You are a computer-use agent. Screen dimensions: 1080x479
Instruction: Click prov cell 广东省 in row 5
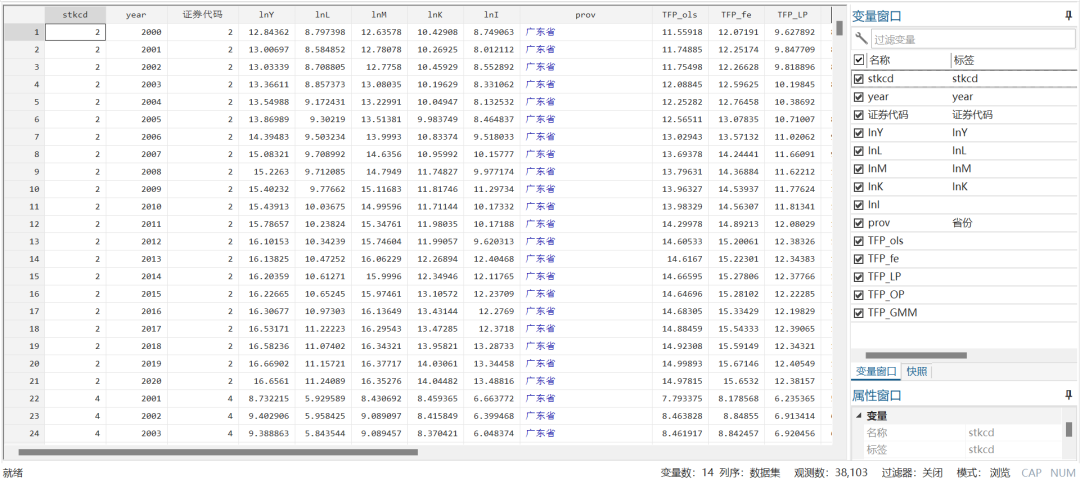tap(586, 102)
